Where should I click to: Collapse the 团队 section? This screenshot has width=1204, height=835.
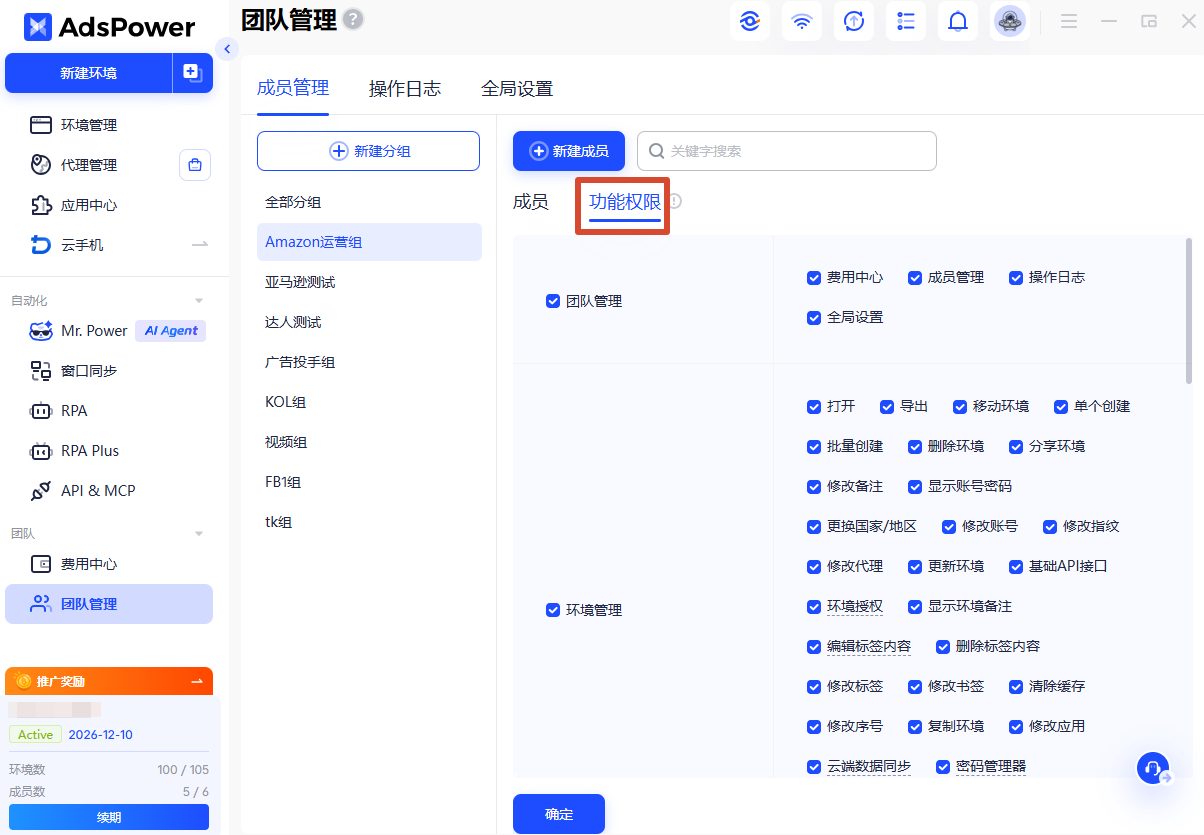point(199,534)
